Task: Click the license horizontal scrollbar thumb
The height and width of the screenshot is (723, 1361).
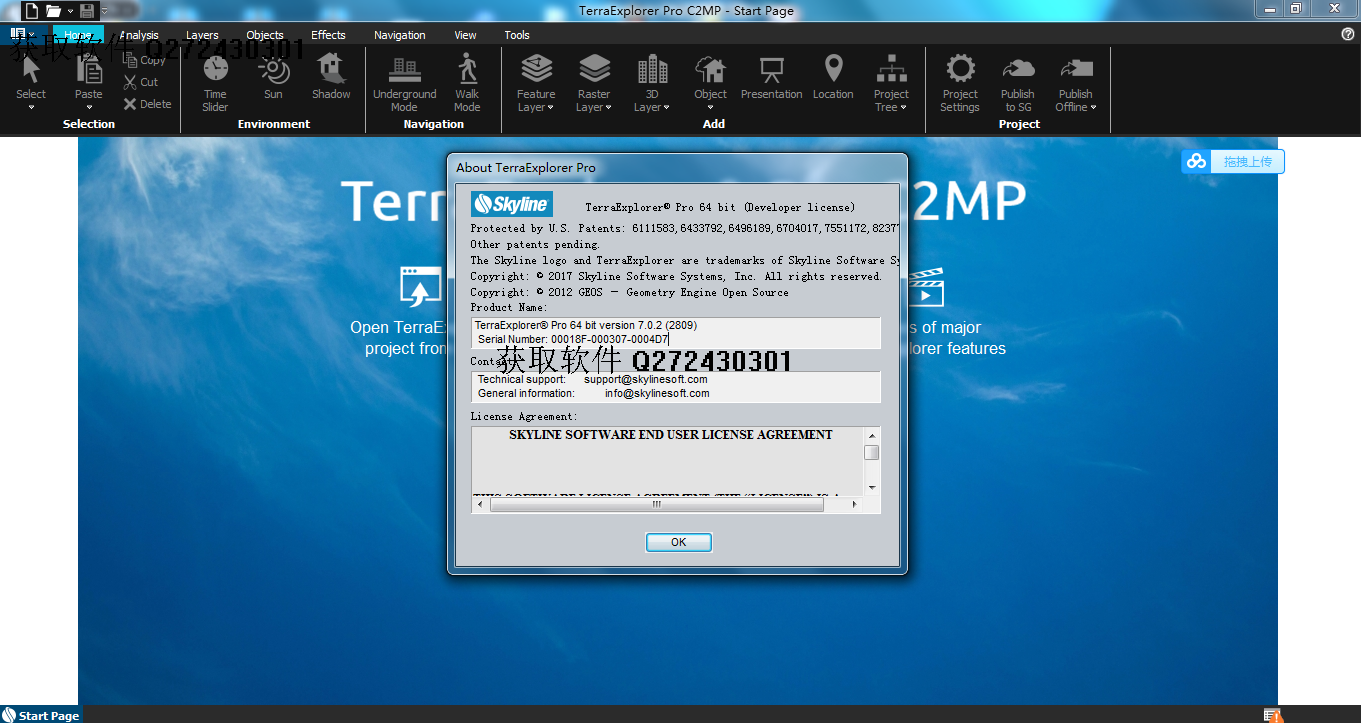Action: pos(657,504)
